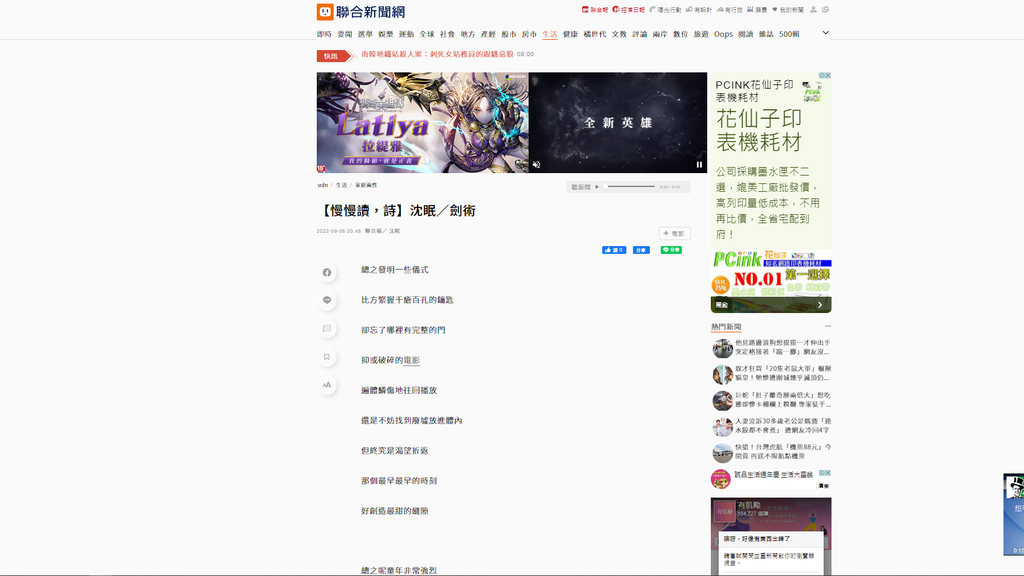Open the comments icon beside the article

pyautogui.click(x=327, y=328)
